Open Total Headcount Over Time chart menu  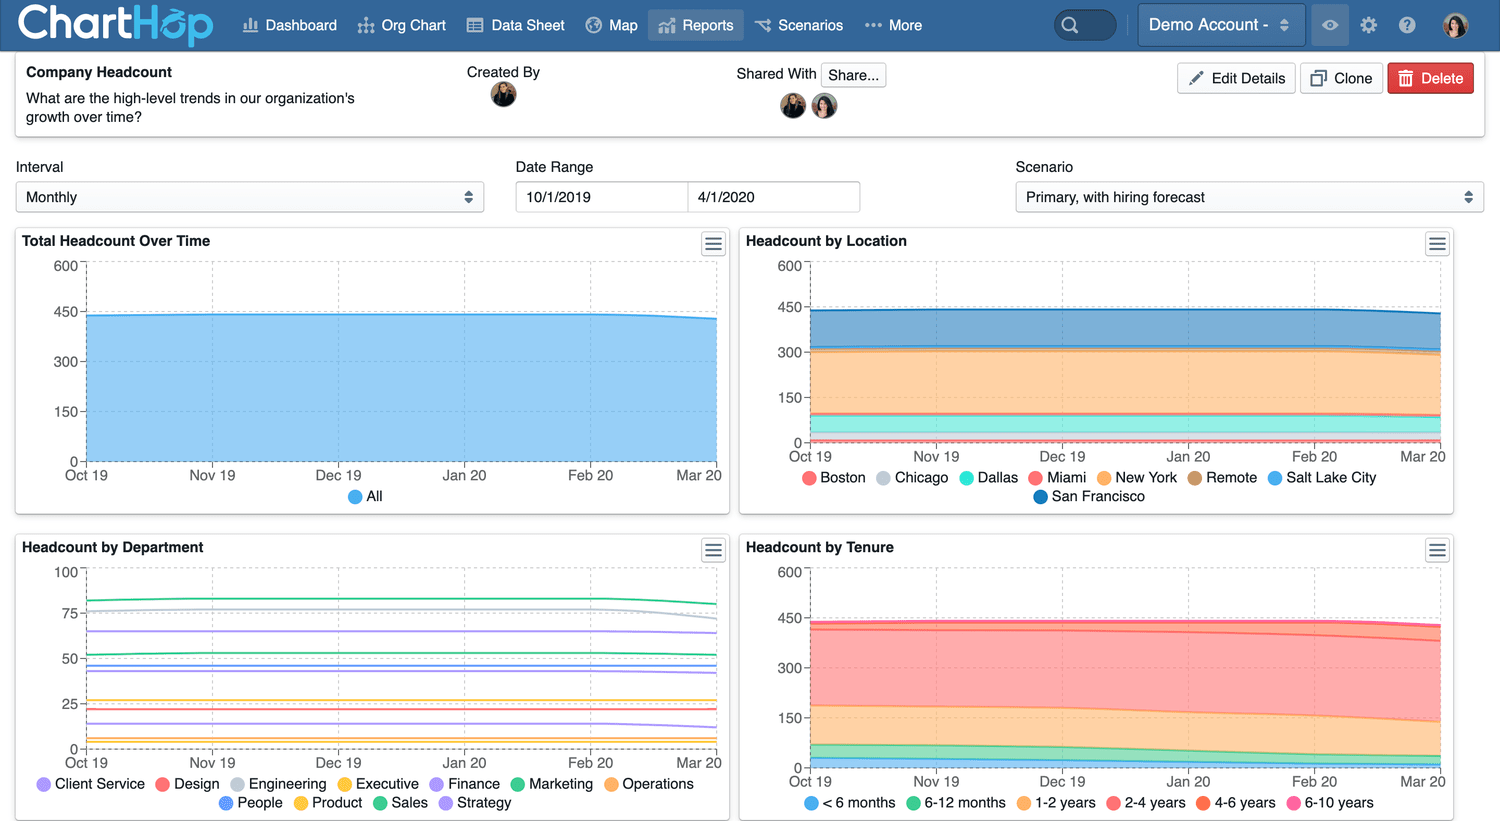click(x=713, y=244)
